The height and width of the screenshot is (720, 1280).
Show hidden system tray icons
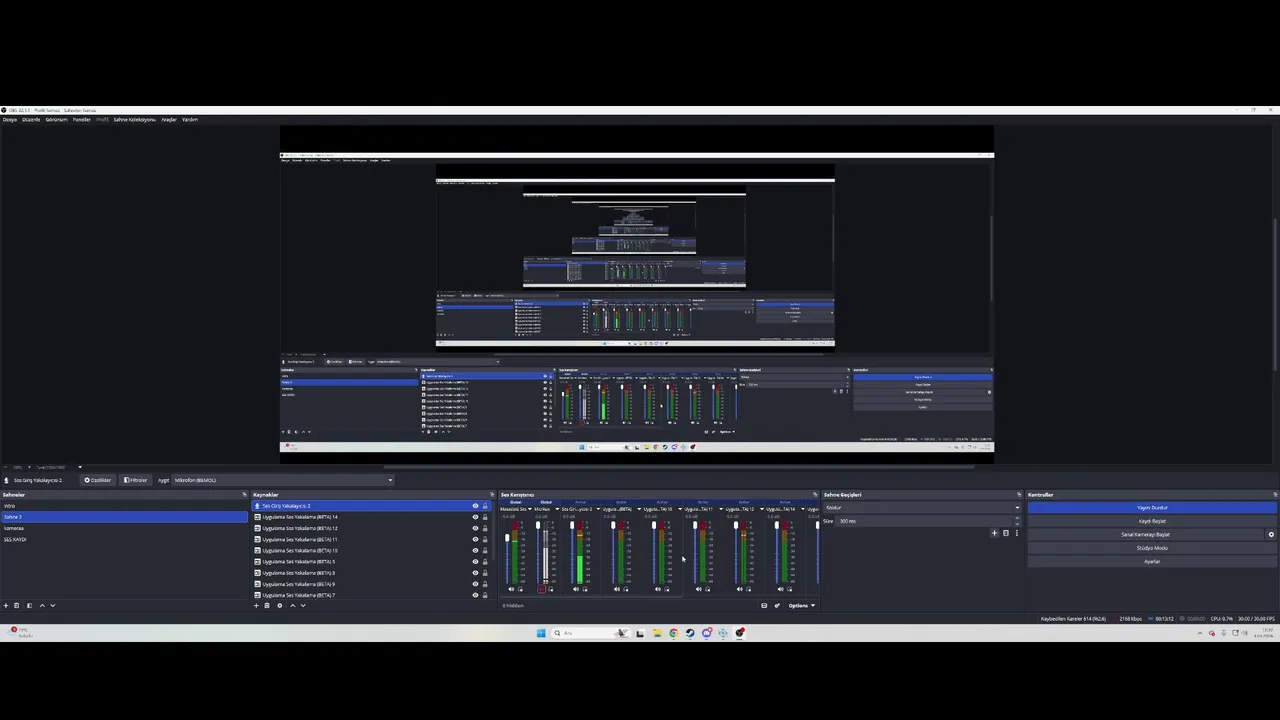pyautogui.click(x=1200, y=632)
